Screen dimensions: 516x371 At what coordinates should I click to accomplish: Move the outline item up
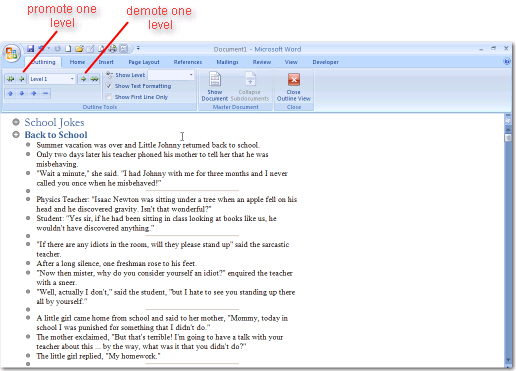click(x=10, y=93)
